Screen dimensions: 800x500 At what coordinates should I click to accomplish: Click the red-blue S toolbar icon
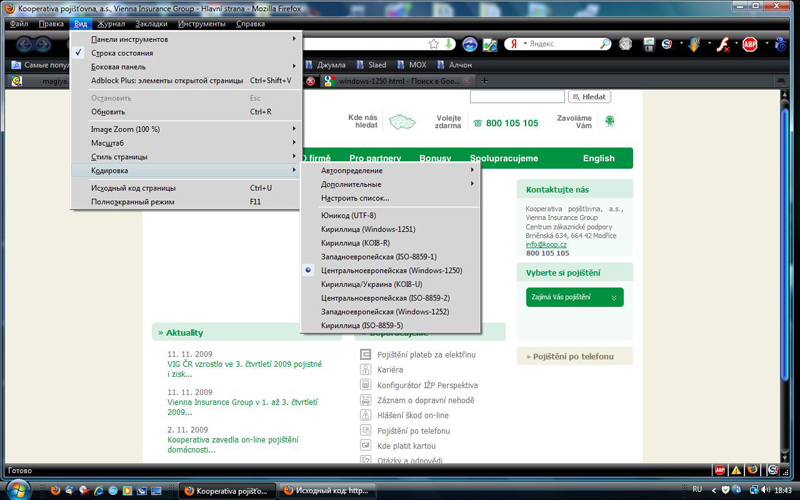tap(666, 44)
